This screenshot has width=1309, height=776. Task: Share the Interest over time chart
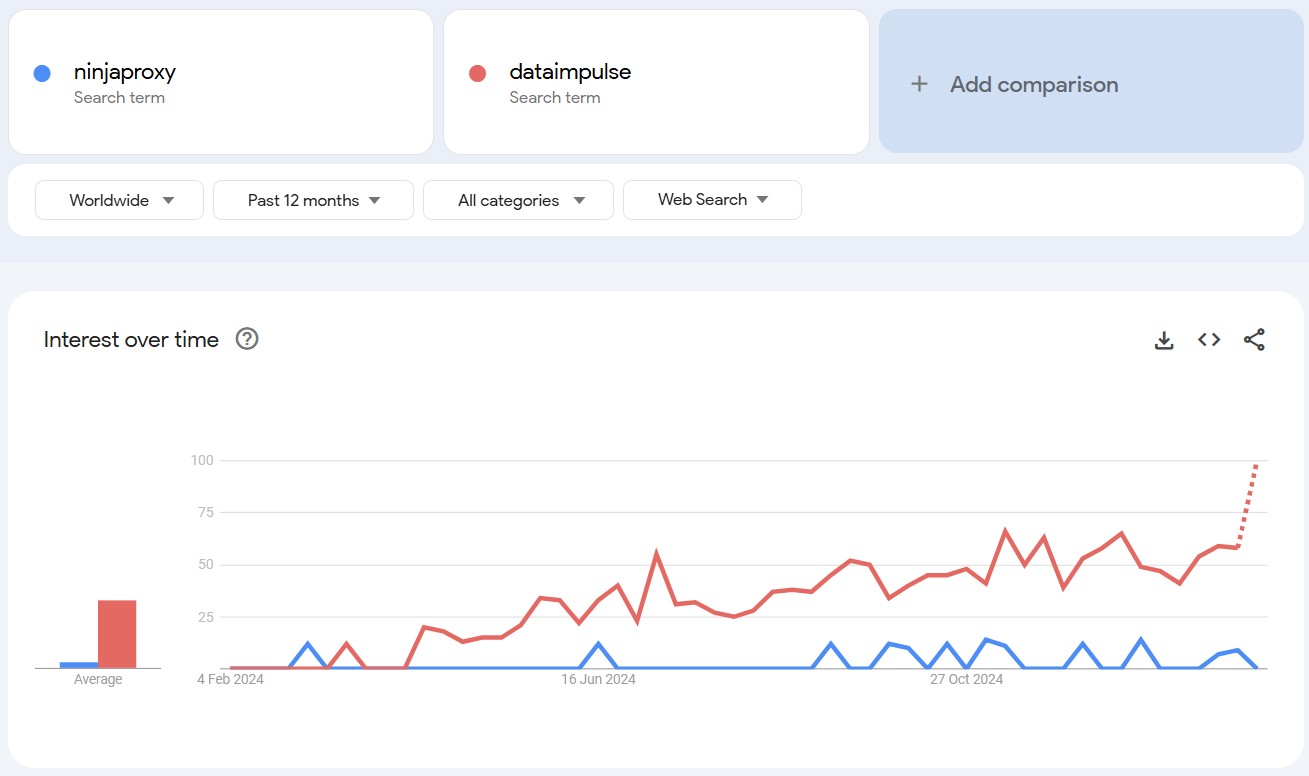pos(1254,340)
